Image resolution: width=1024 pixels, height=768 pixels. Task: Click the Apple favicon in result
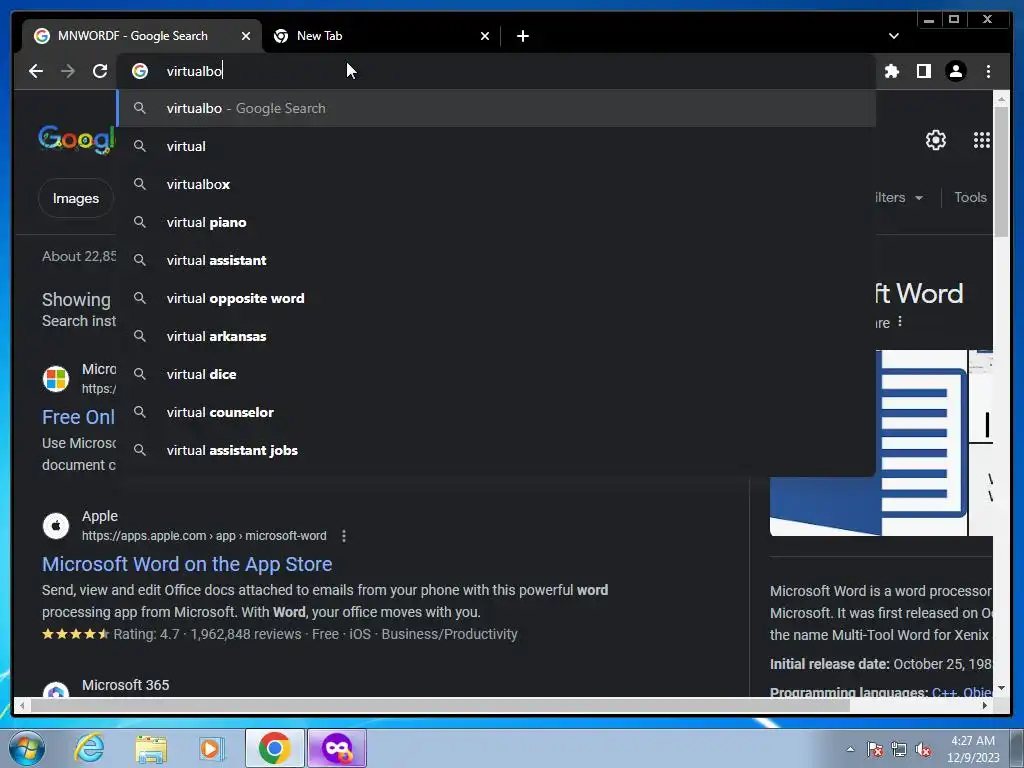point(56,526)
